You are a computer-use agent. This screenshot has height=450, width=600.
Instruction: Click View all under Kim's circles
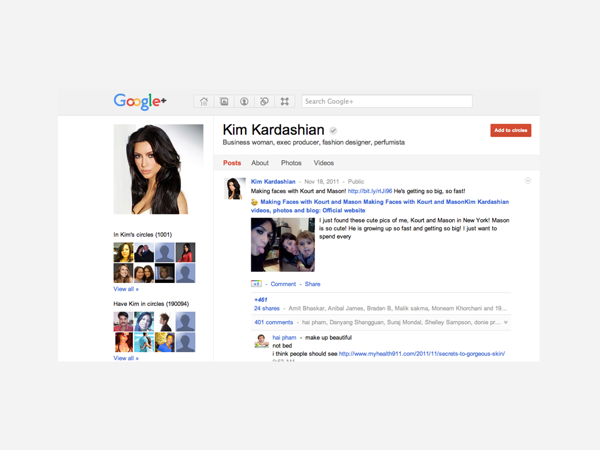126,289
